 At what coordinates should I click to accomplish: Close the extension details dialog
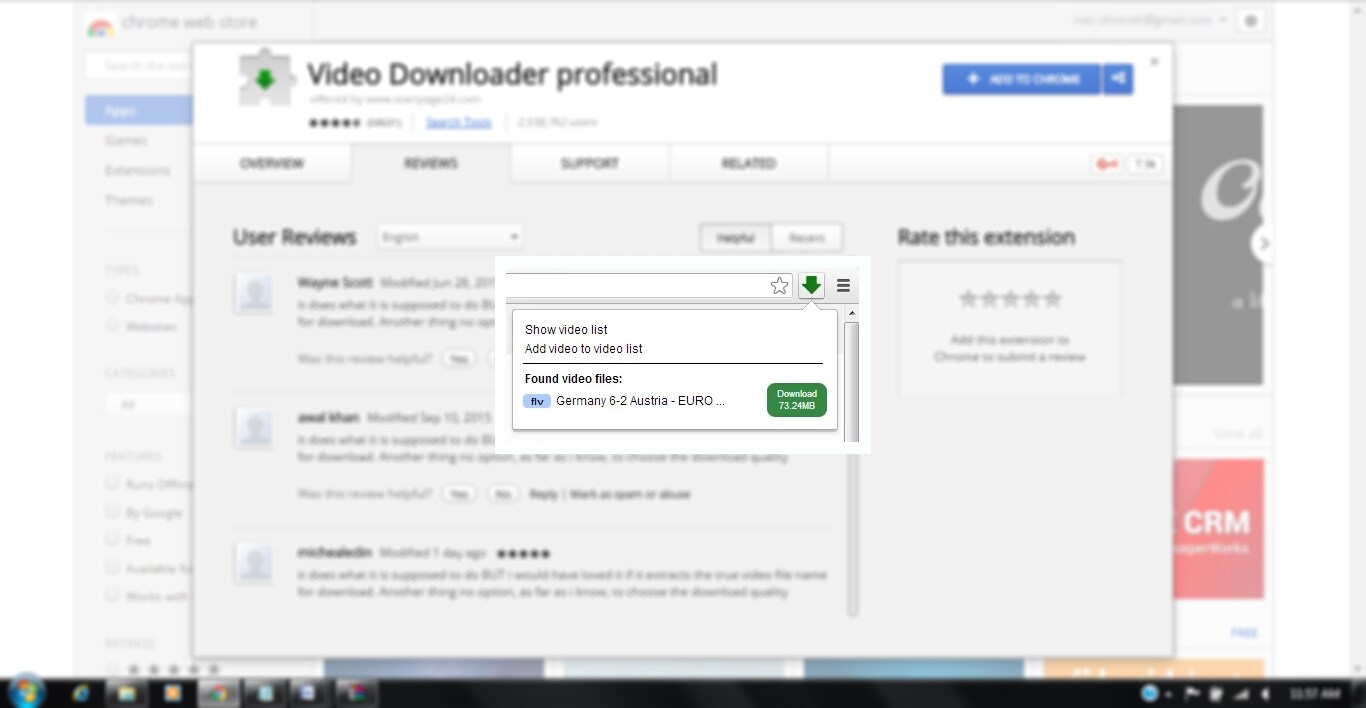click(1154, 62)
